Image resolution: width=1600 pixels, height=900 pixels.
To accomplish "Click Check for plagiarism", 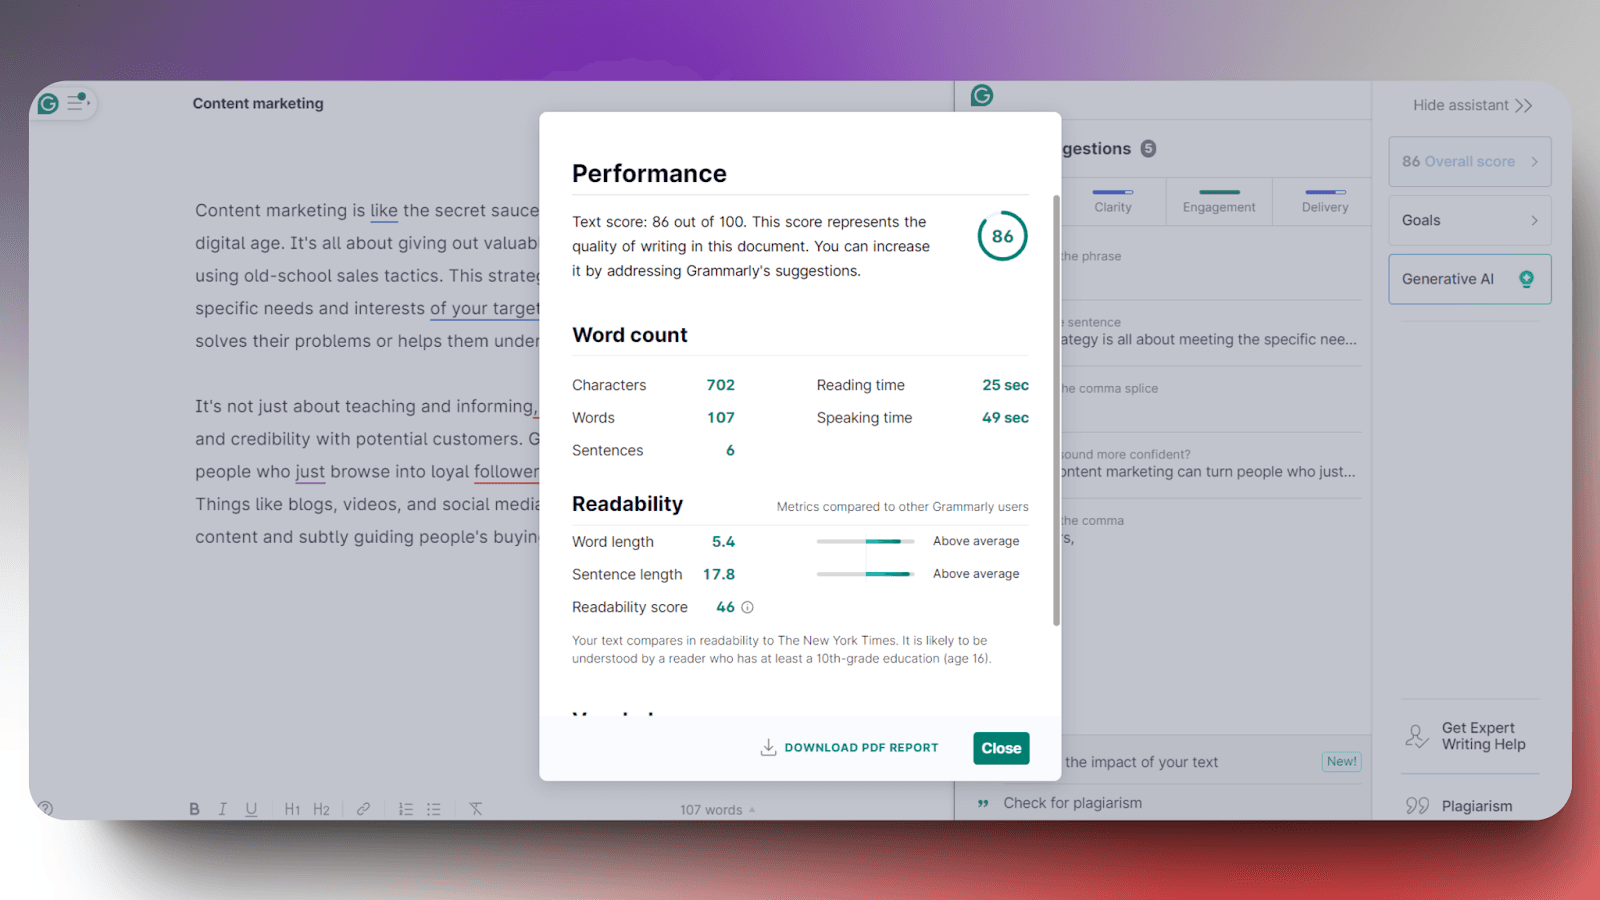I will tap(1072, 803).
